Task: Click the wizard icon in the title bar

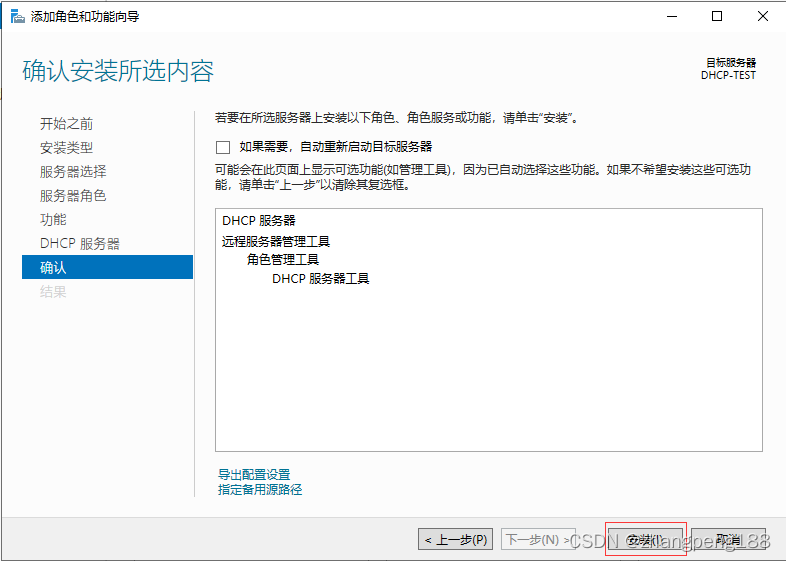Action: click(x=18, y=17)
